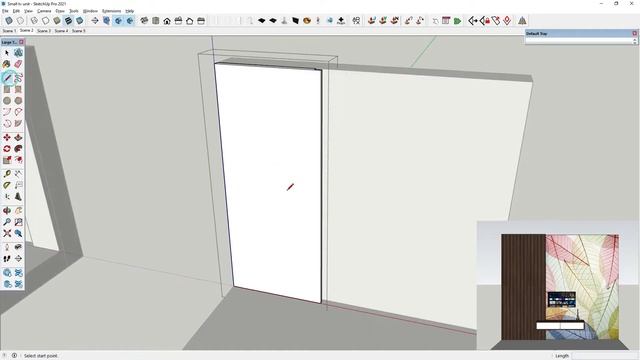
Task: Click the green play extension icon
Action: 457,20
